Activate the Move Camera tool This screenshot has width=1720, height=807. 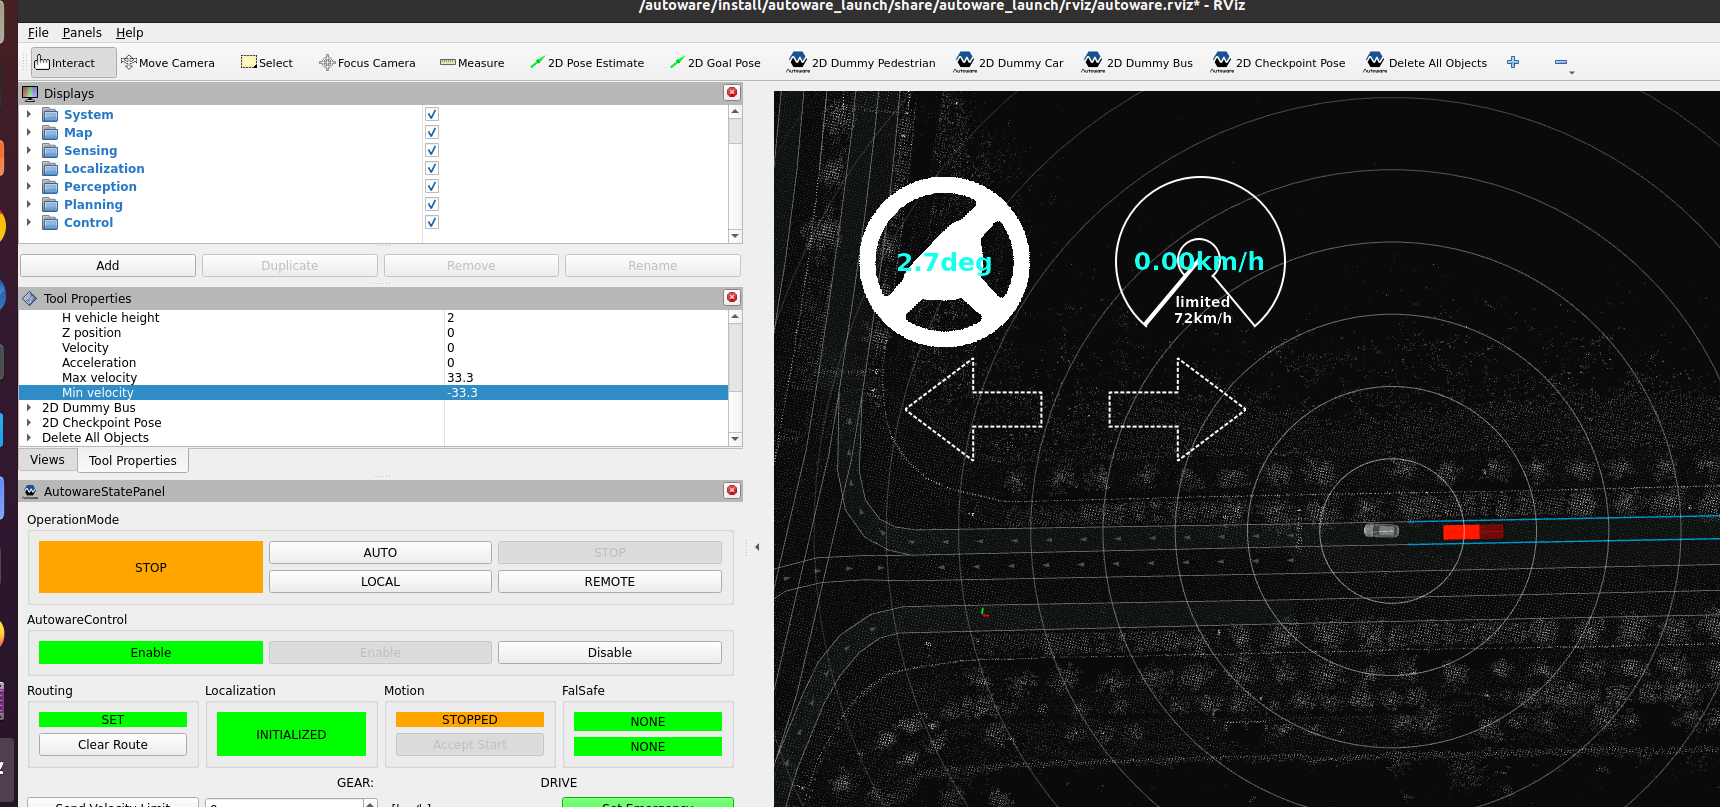click(x=168, y=63)
